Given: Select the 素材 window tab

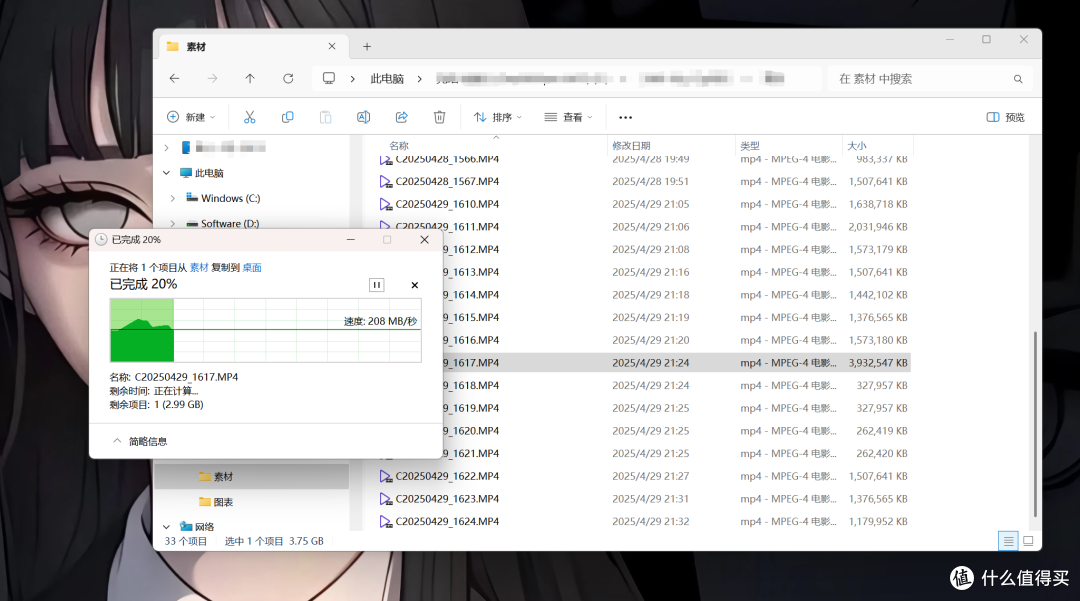Looking at the screenshot, I should (x=253, y=47).
